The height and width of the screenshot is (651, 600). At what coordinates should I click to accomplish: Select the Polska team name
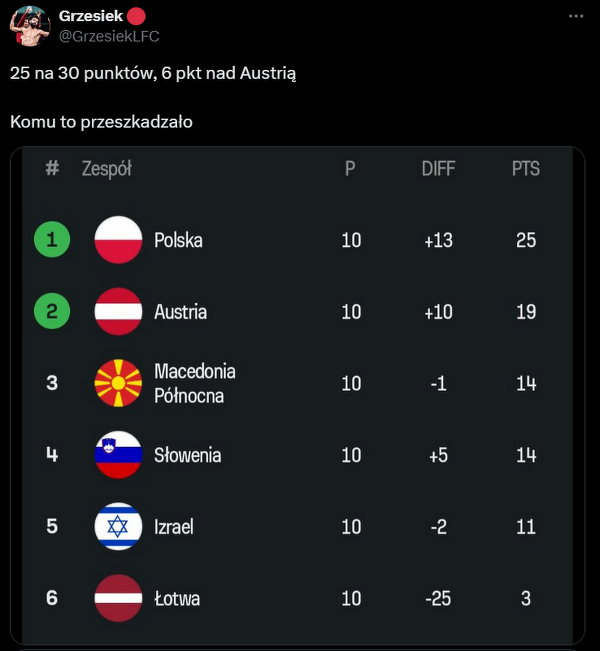point(178,240)
